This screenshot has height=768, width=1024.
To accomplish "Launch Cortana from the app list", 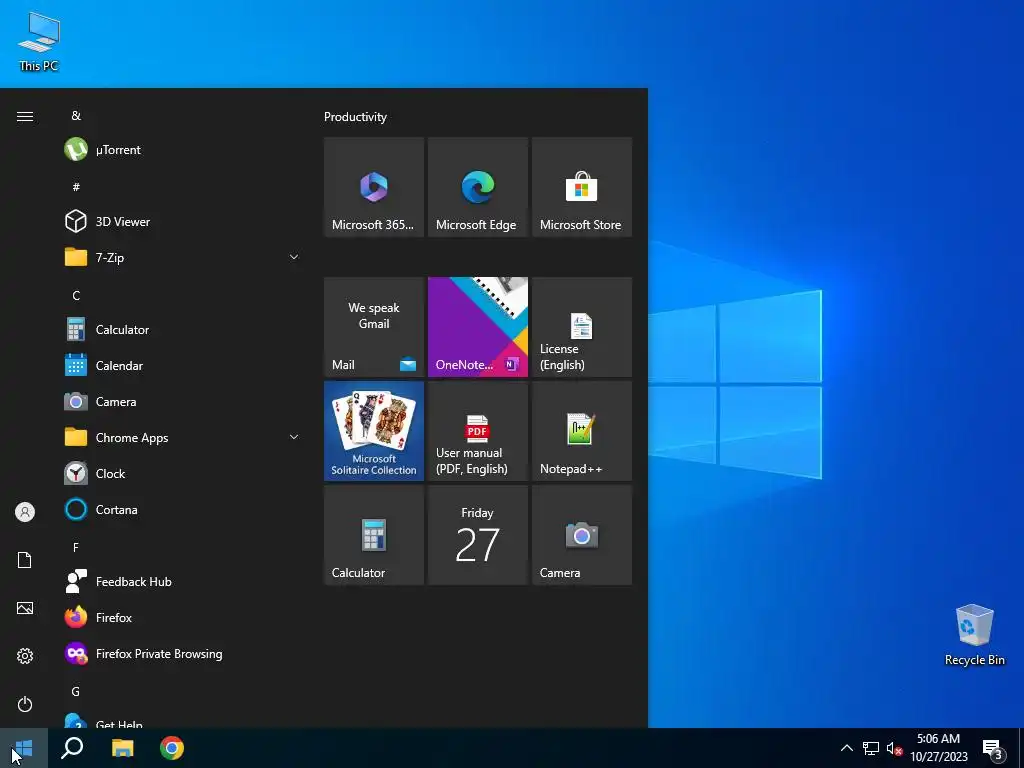I will point(183,509).
